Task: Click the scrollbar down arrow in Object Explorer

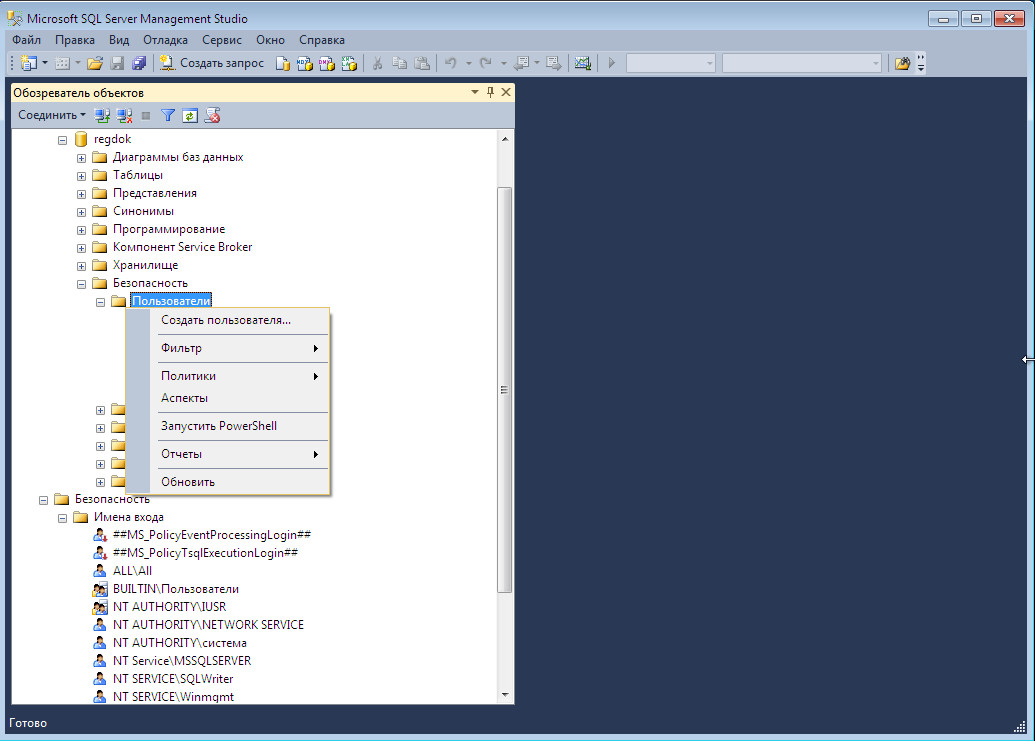Action: (505, 695)
